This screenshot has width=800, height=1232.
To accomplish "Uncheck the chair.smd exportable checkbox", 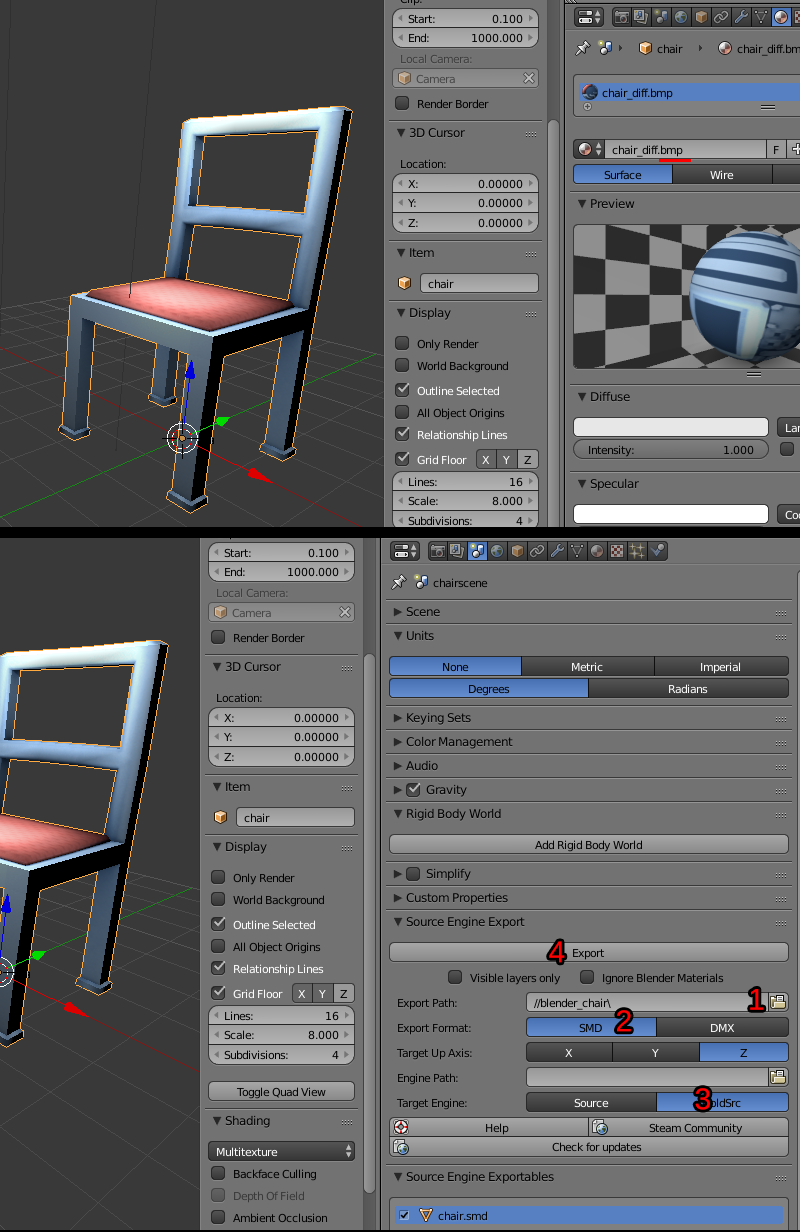I will coord(404,1215).
